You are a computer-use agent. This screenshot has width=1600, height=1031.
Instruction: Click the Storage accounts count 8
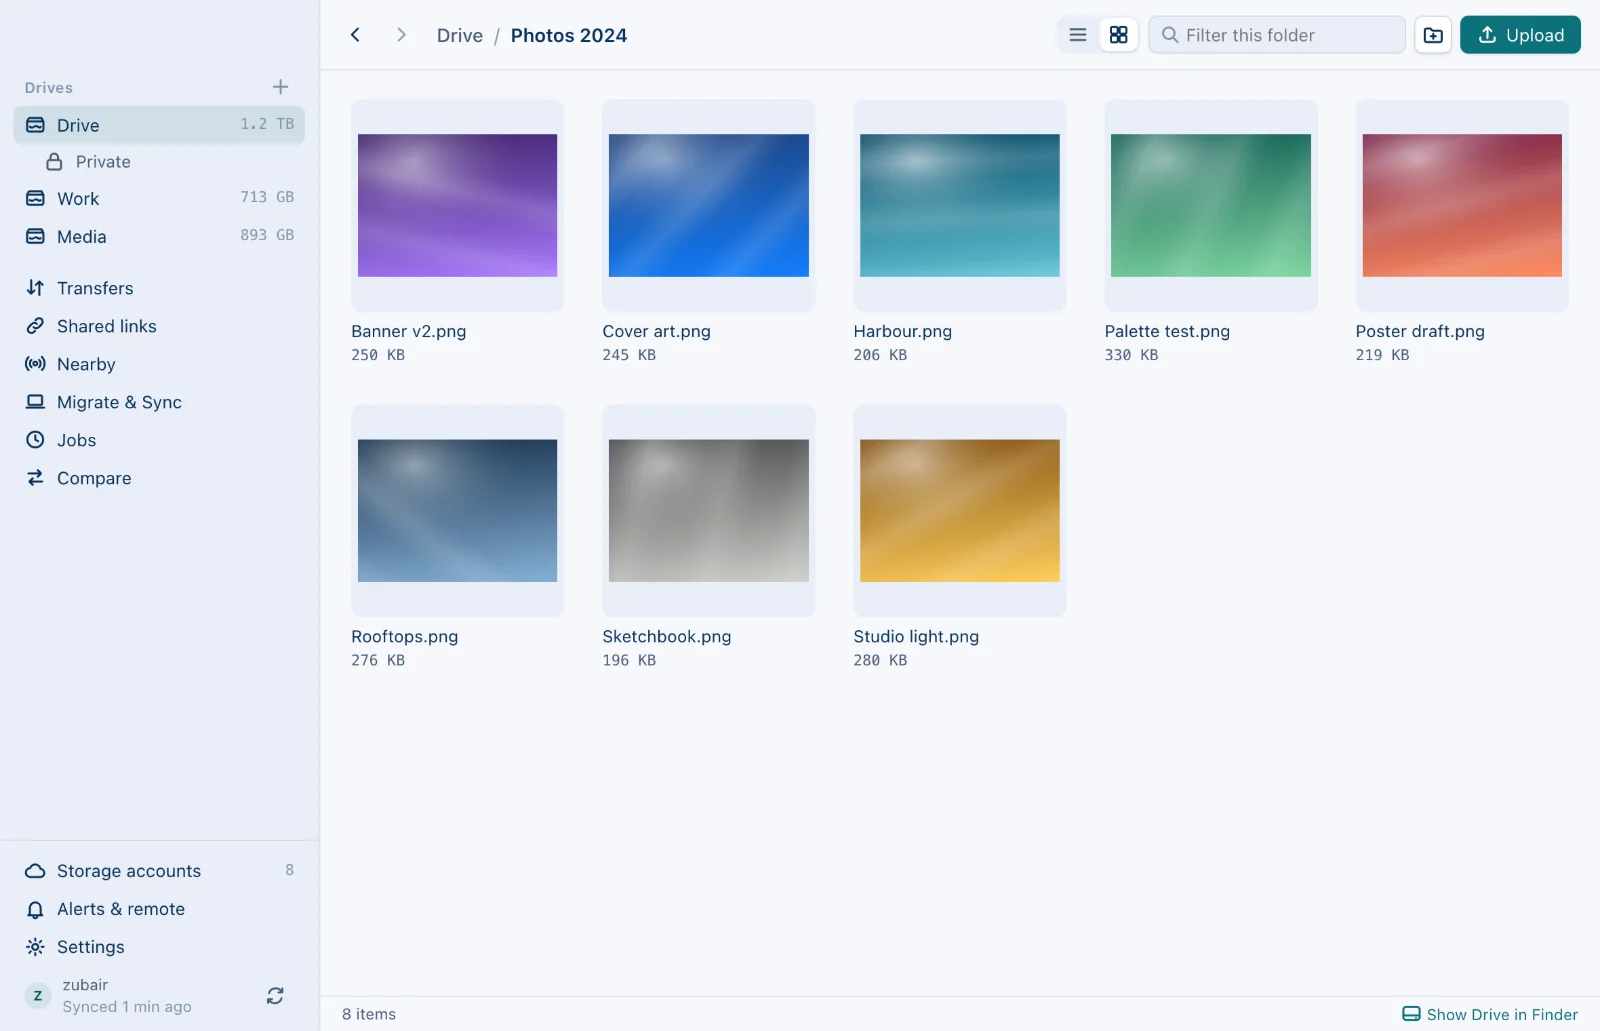pos(290,870)
